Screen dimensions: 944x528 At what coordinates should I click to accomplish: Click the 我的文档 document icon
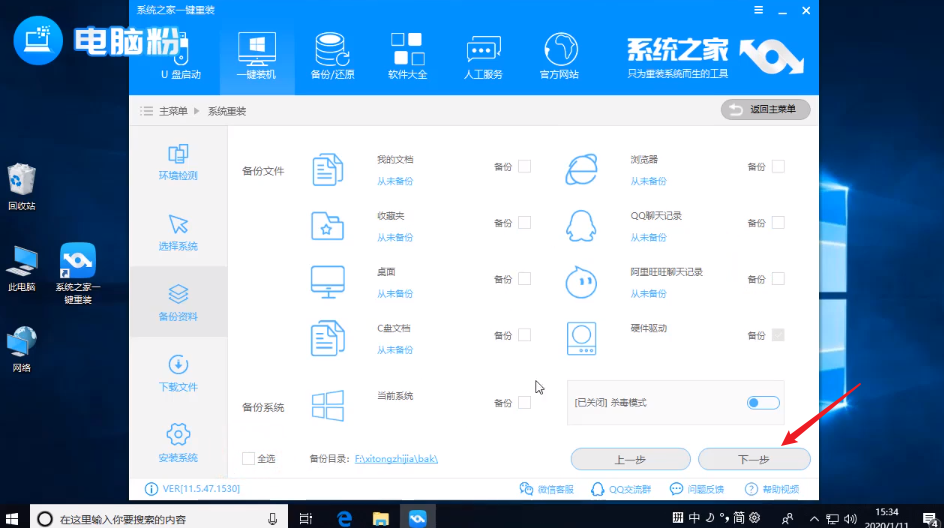point(328,169)
